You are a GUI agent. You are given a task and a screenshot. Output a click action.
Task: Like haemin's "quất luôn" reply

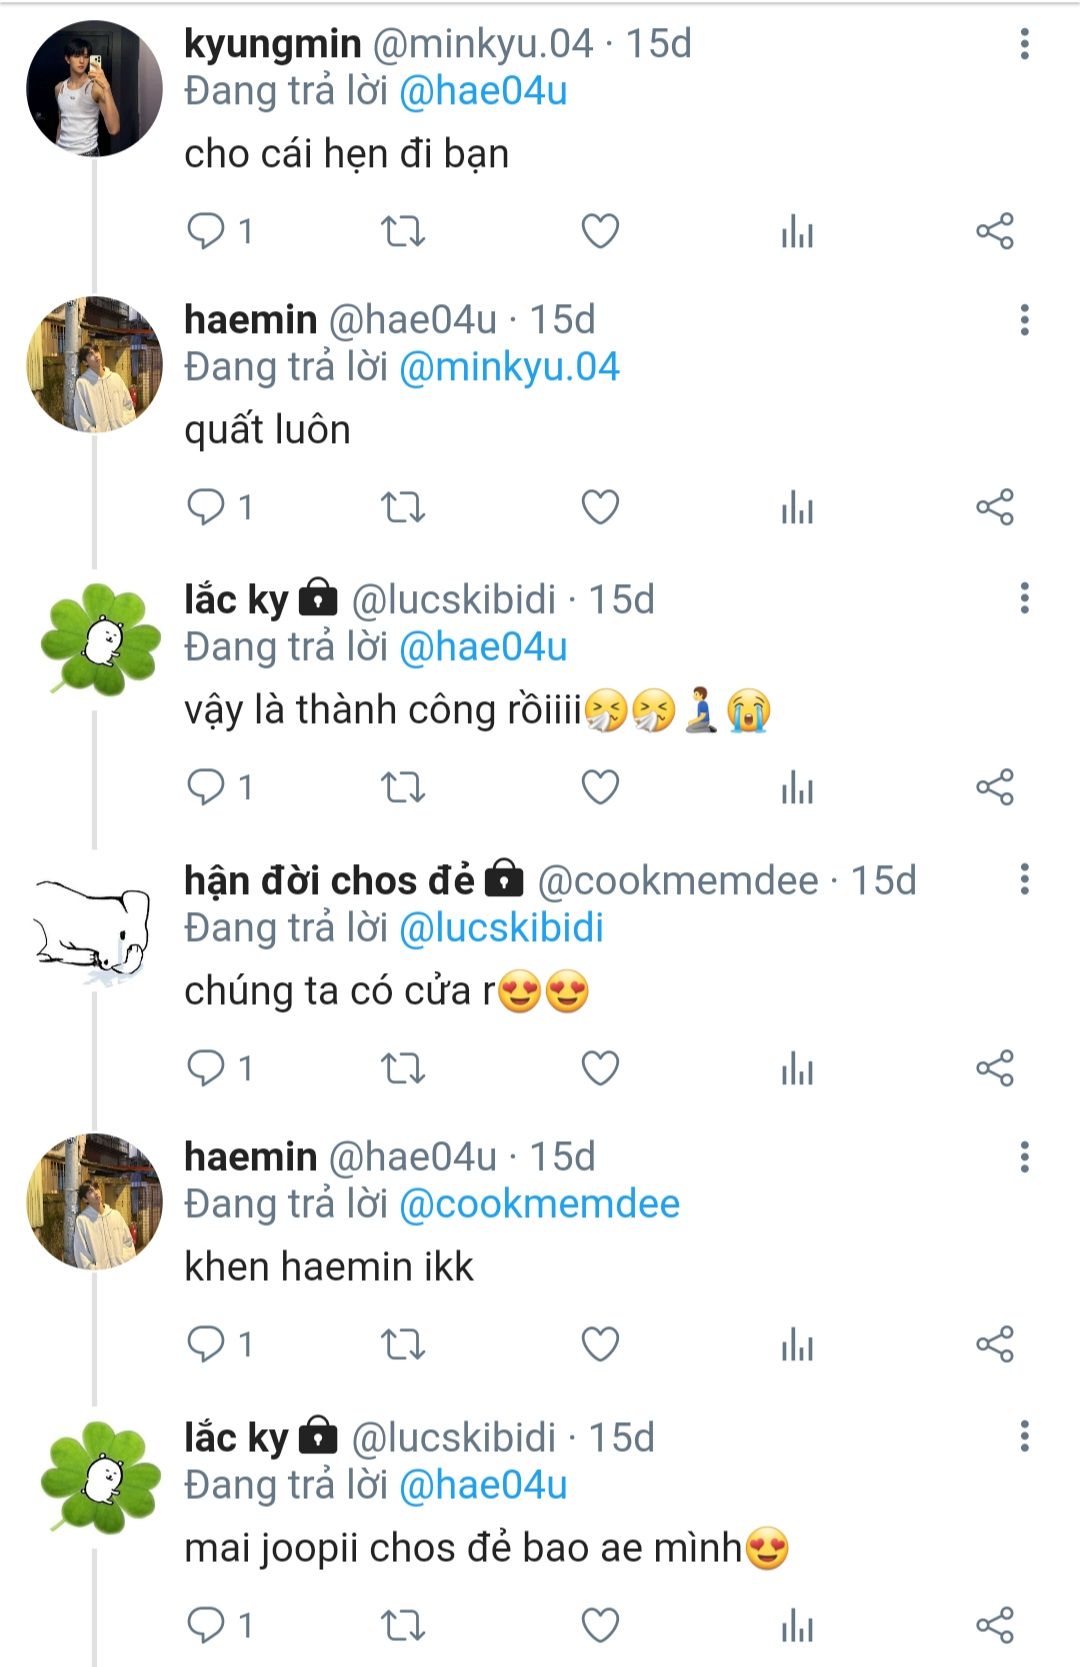(600, 508)
